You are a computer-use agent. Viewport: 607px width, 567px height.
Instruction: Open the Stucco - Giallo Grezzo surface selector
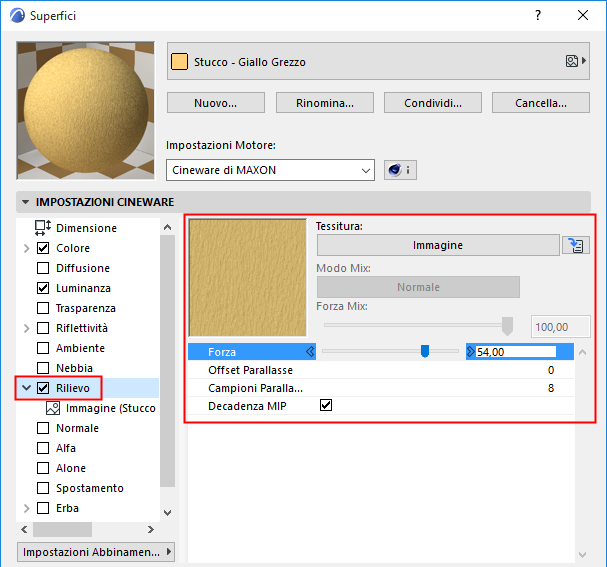coord(378,61)
